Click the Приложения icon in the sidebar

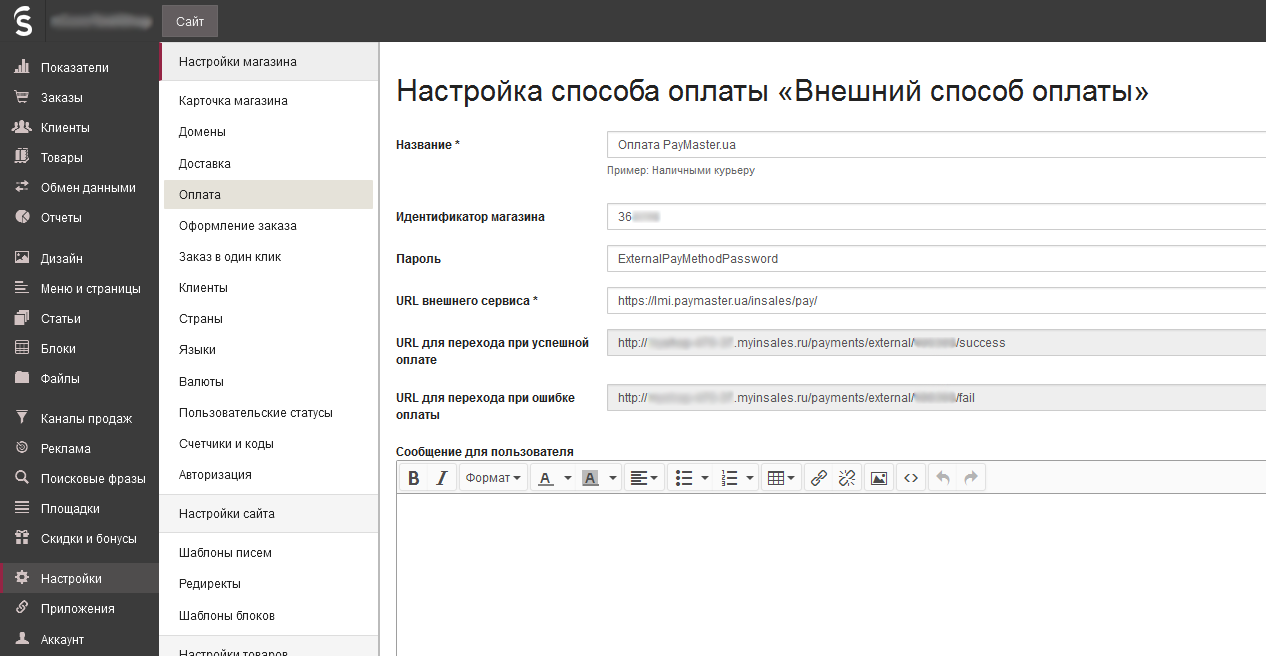click(x=21, y=608)
